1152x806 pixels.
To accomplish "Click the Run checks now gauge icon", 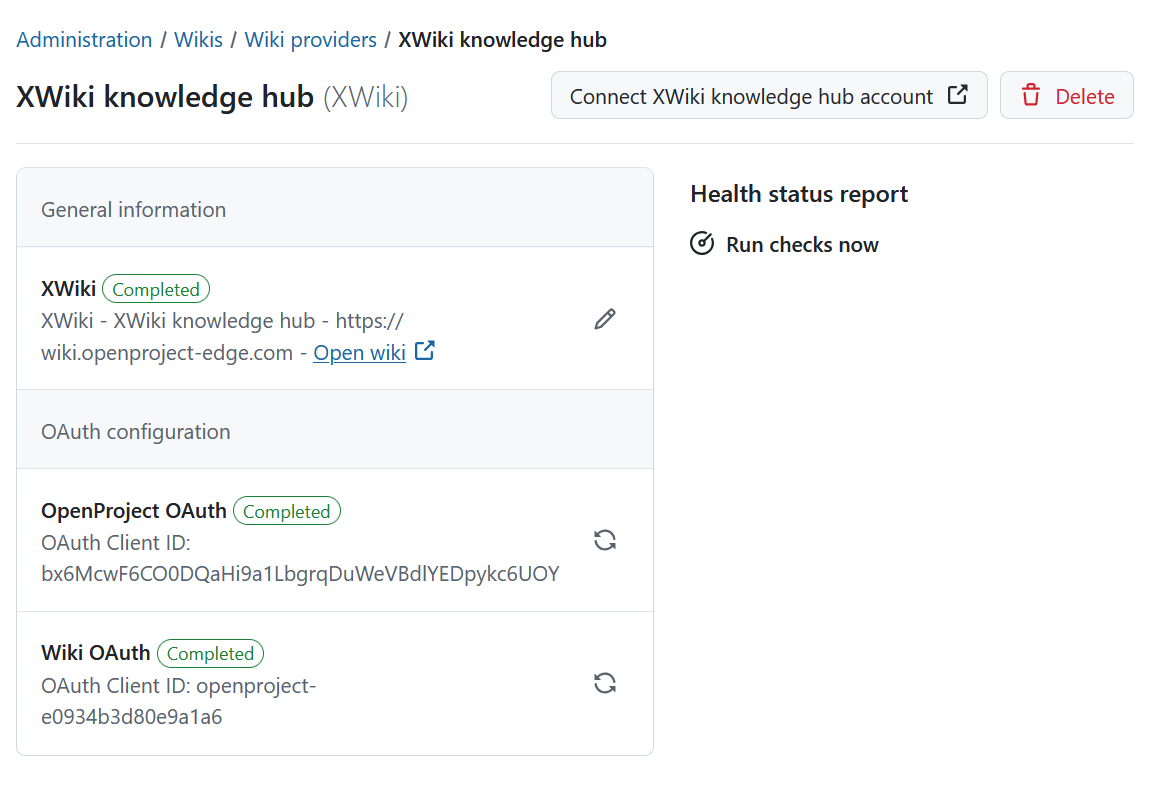I will 702,243.
